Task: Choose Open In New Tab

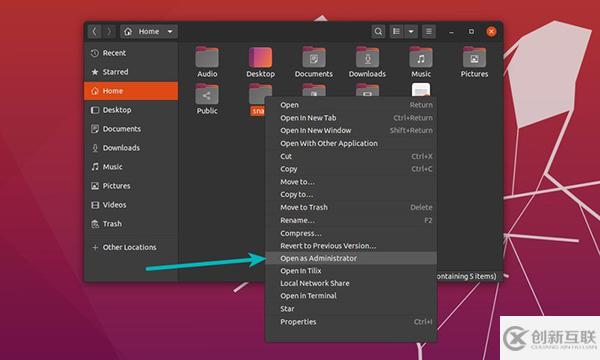Action: pyautogui.click(x=351, y=118)
